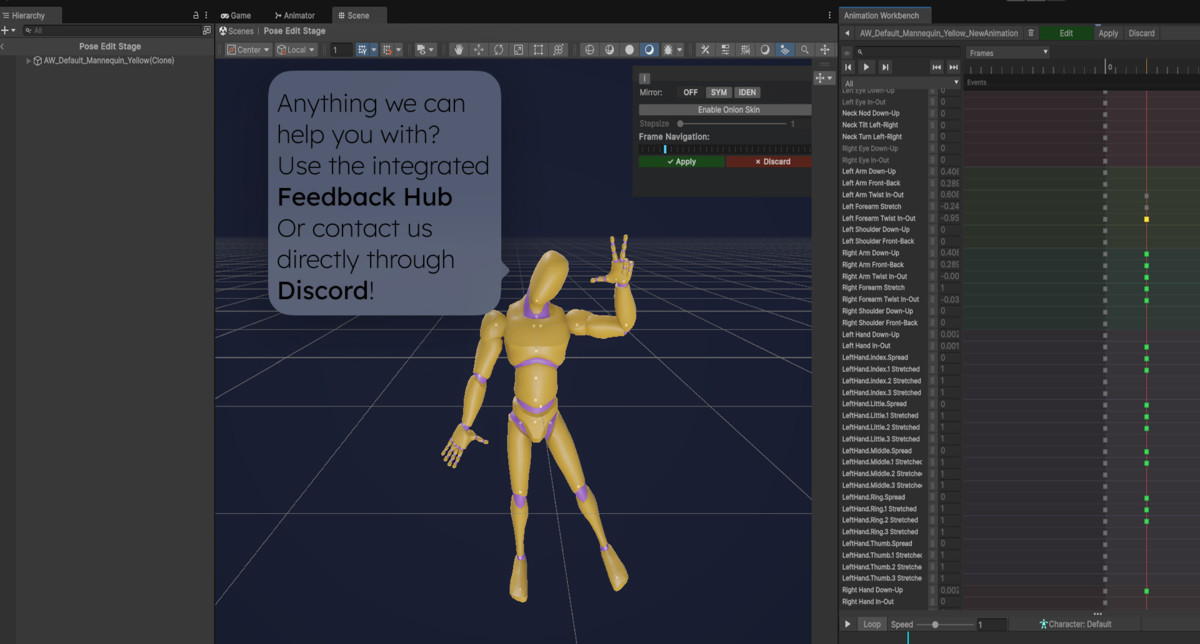Select the Rotate tool in Scene toolbar
The height and width of the screenshot is (644, 1200).
pyautogui.click(x=498, y=49)
